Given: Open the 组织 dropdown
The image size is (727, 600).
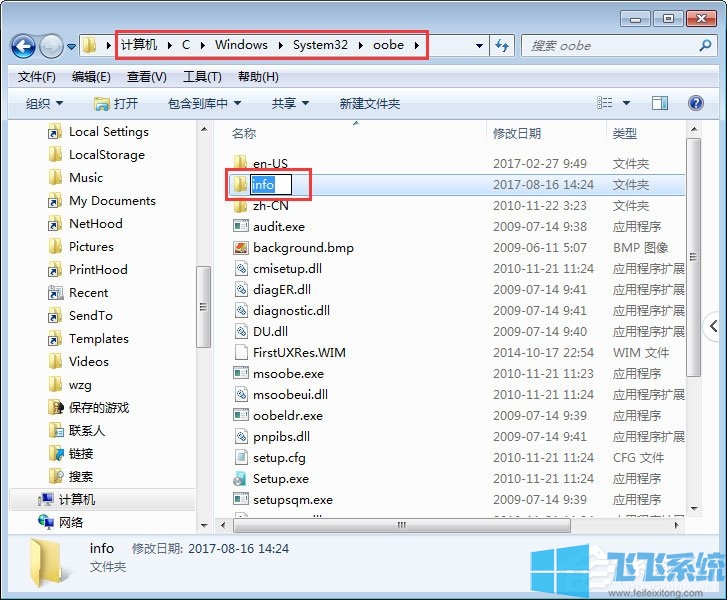Looking at the screenshot, I should click(45, 103).
